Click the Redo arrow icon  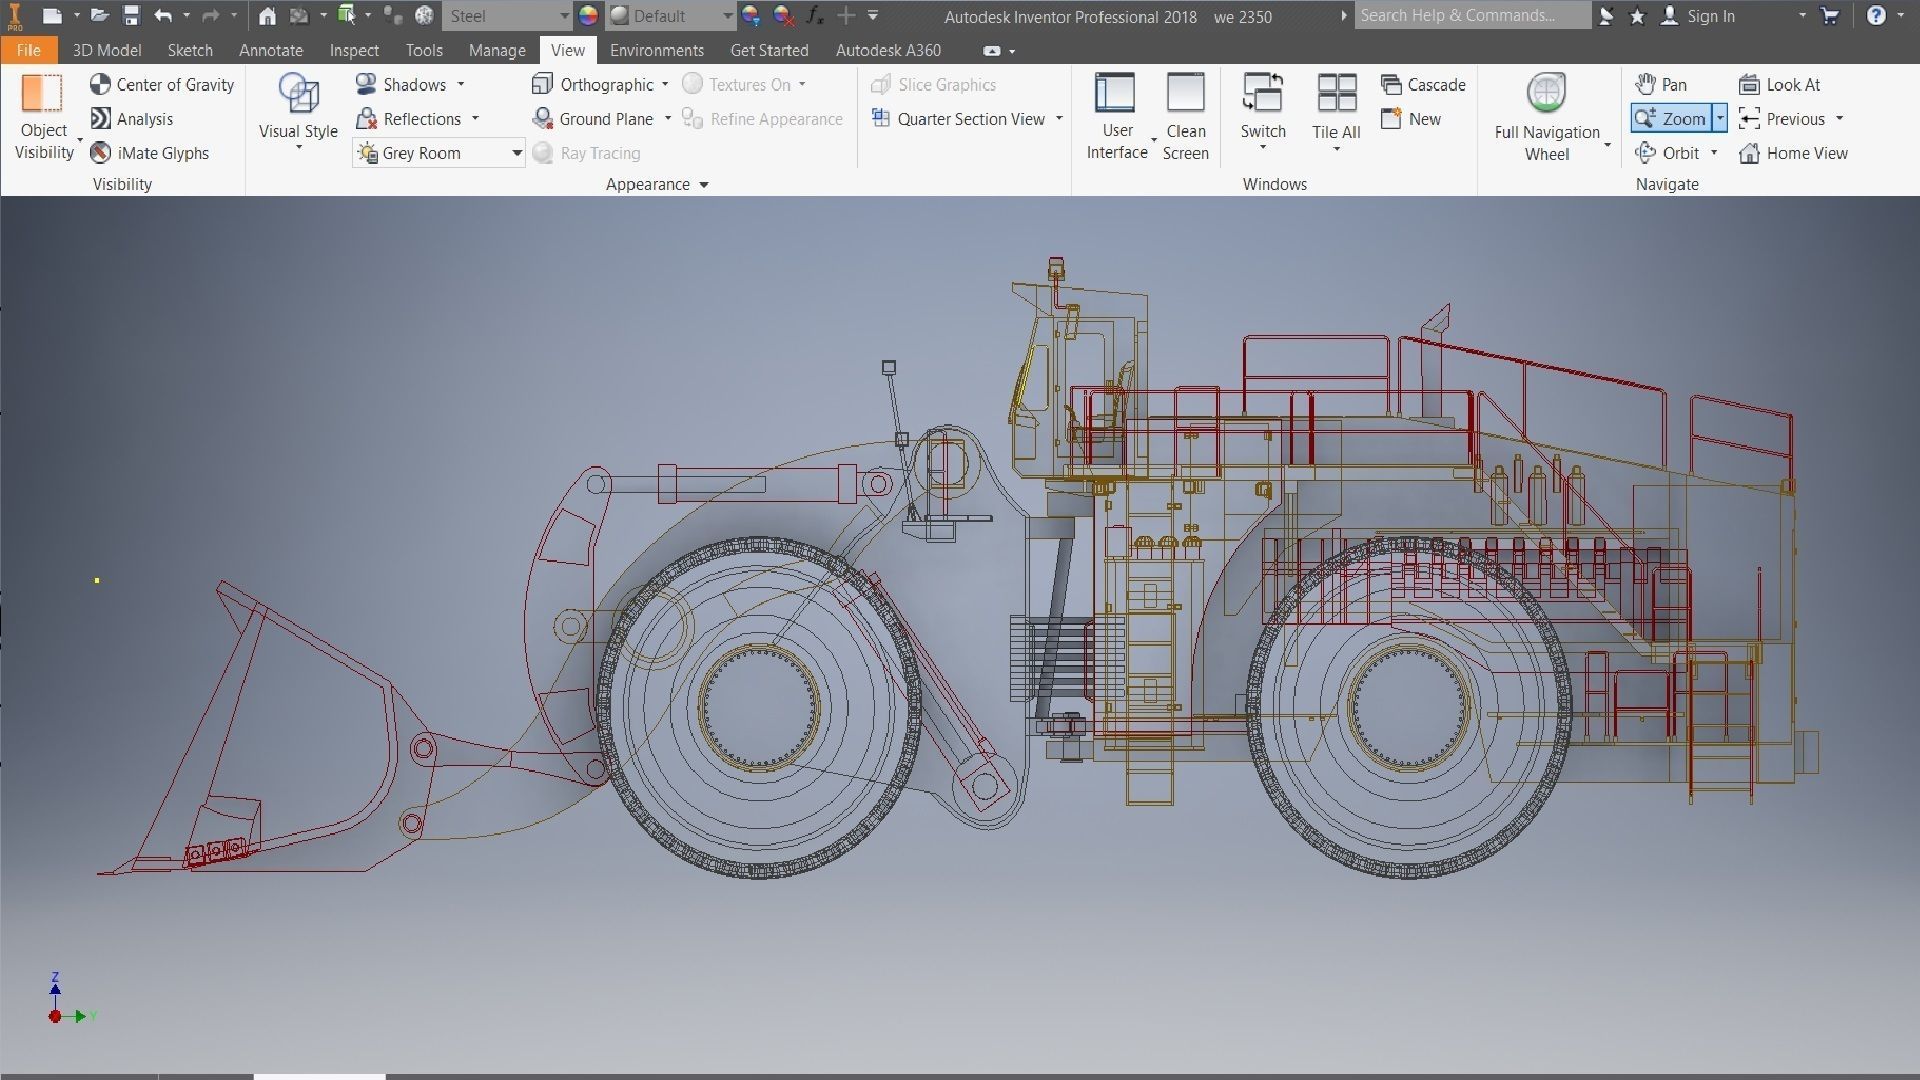coord(210,16)
